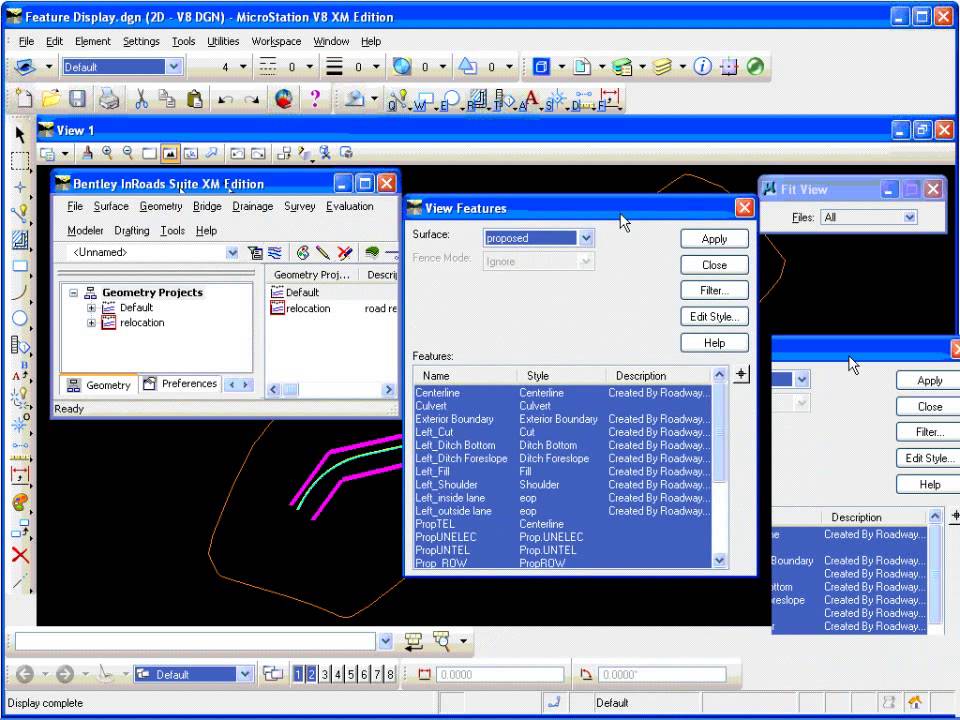Screen dimensions: 960x720
Task: Click the Print icon
Action: tap(109, 99)
